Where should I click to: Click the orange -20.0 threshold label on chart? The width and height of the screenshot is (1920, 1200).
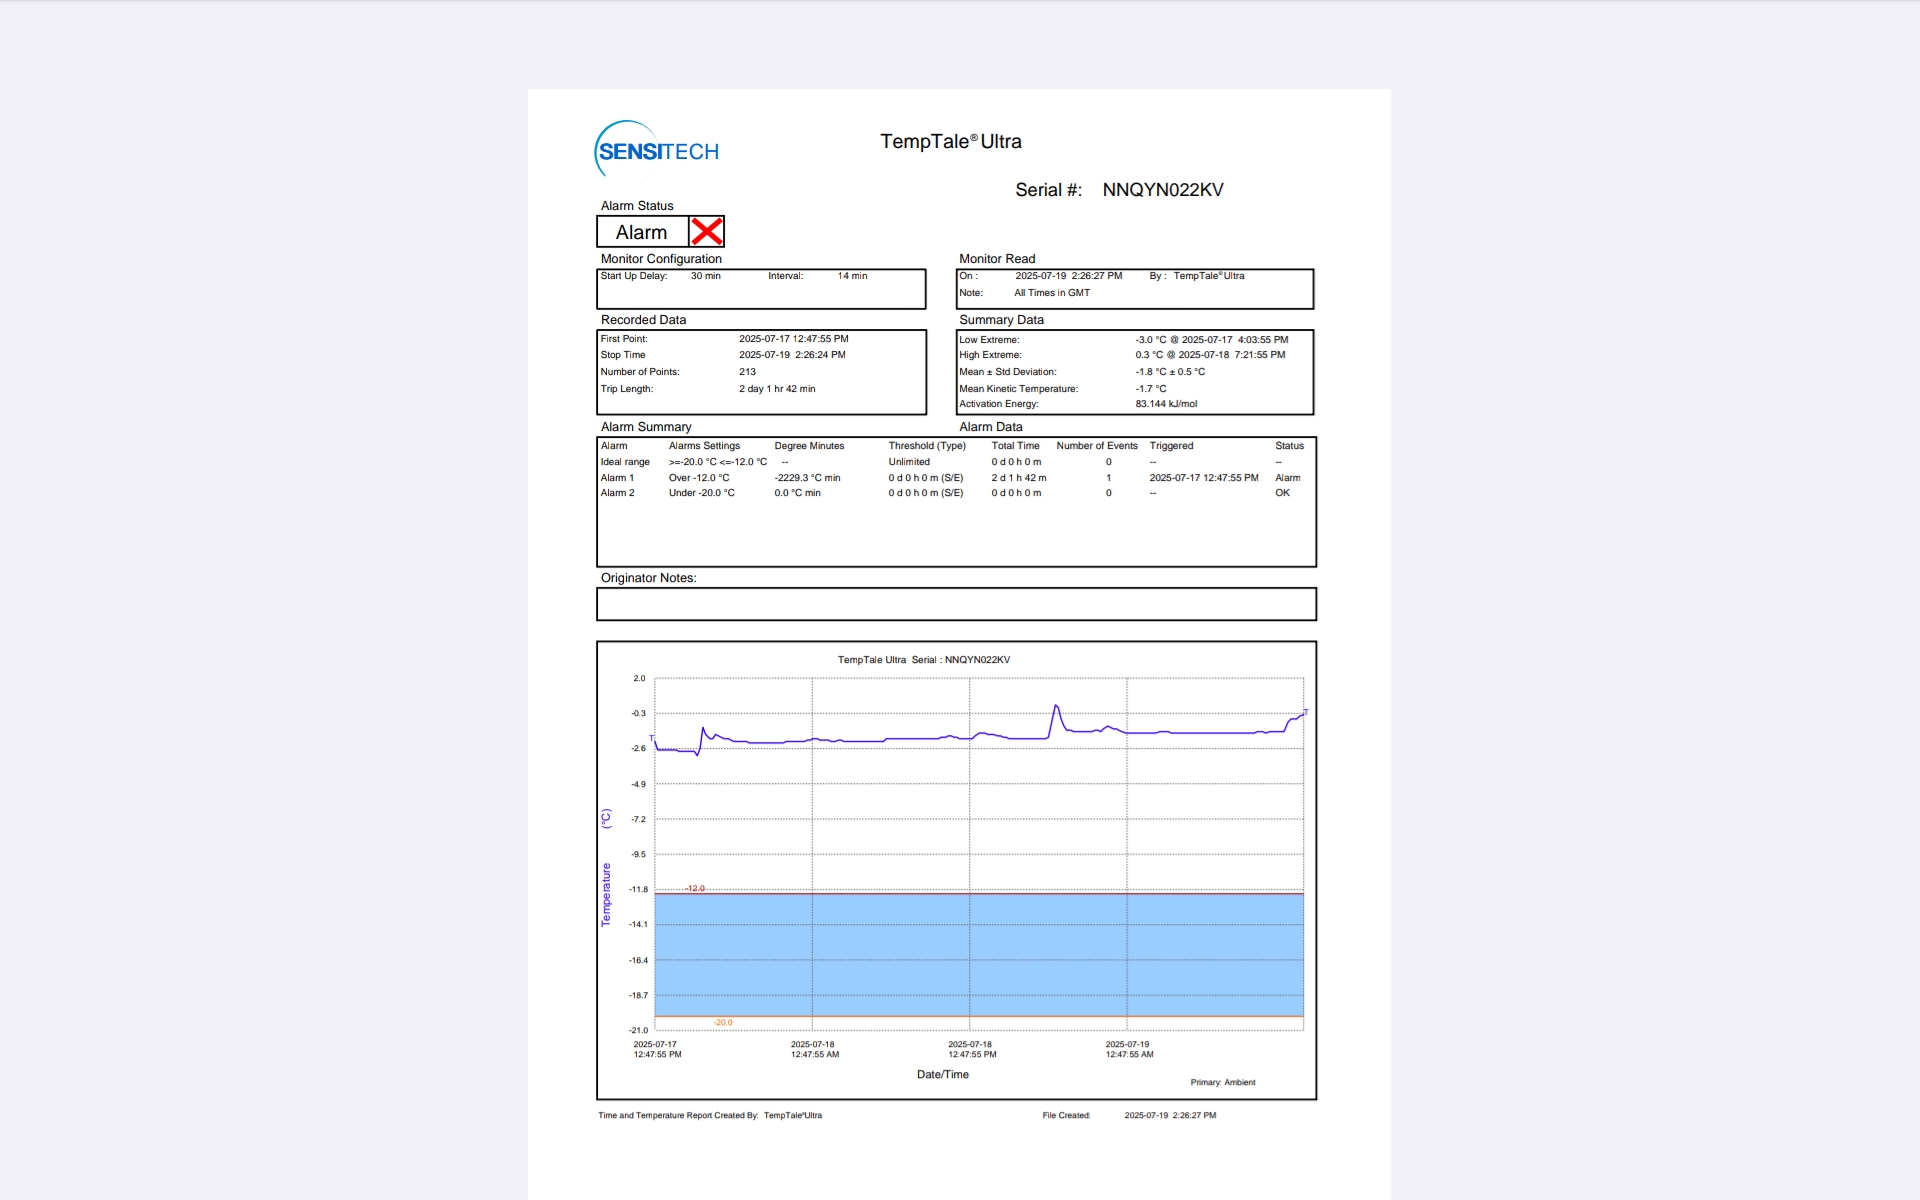click(723, 1022)
